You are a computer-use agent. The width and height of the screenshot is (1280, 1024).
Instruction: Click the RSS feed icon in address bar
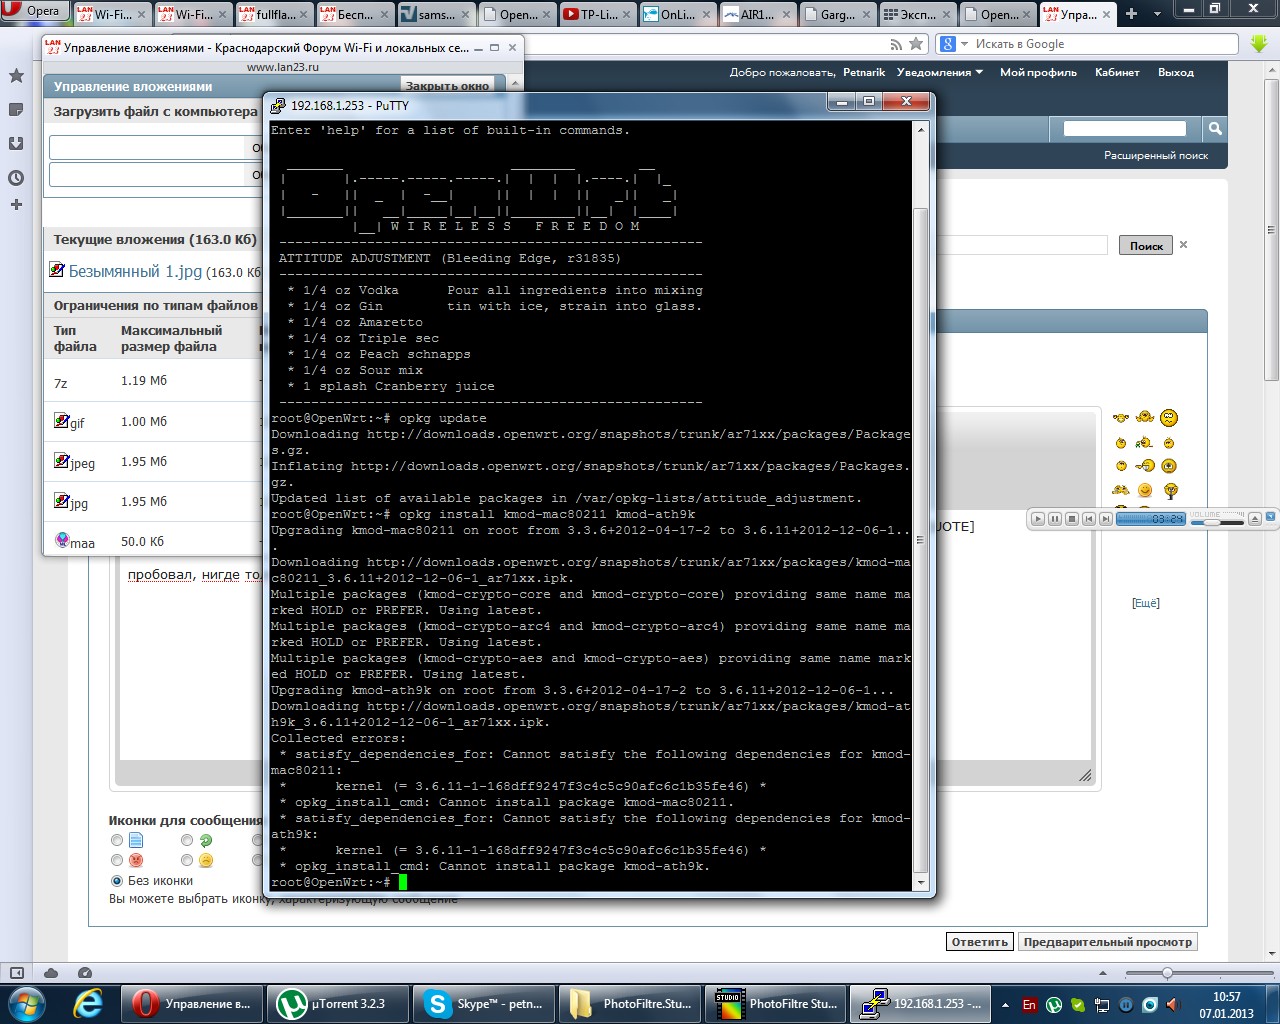896,44
